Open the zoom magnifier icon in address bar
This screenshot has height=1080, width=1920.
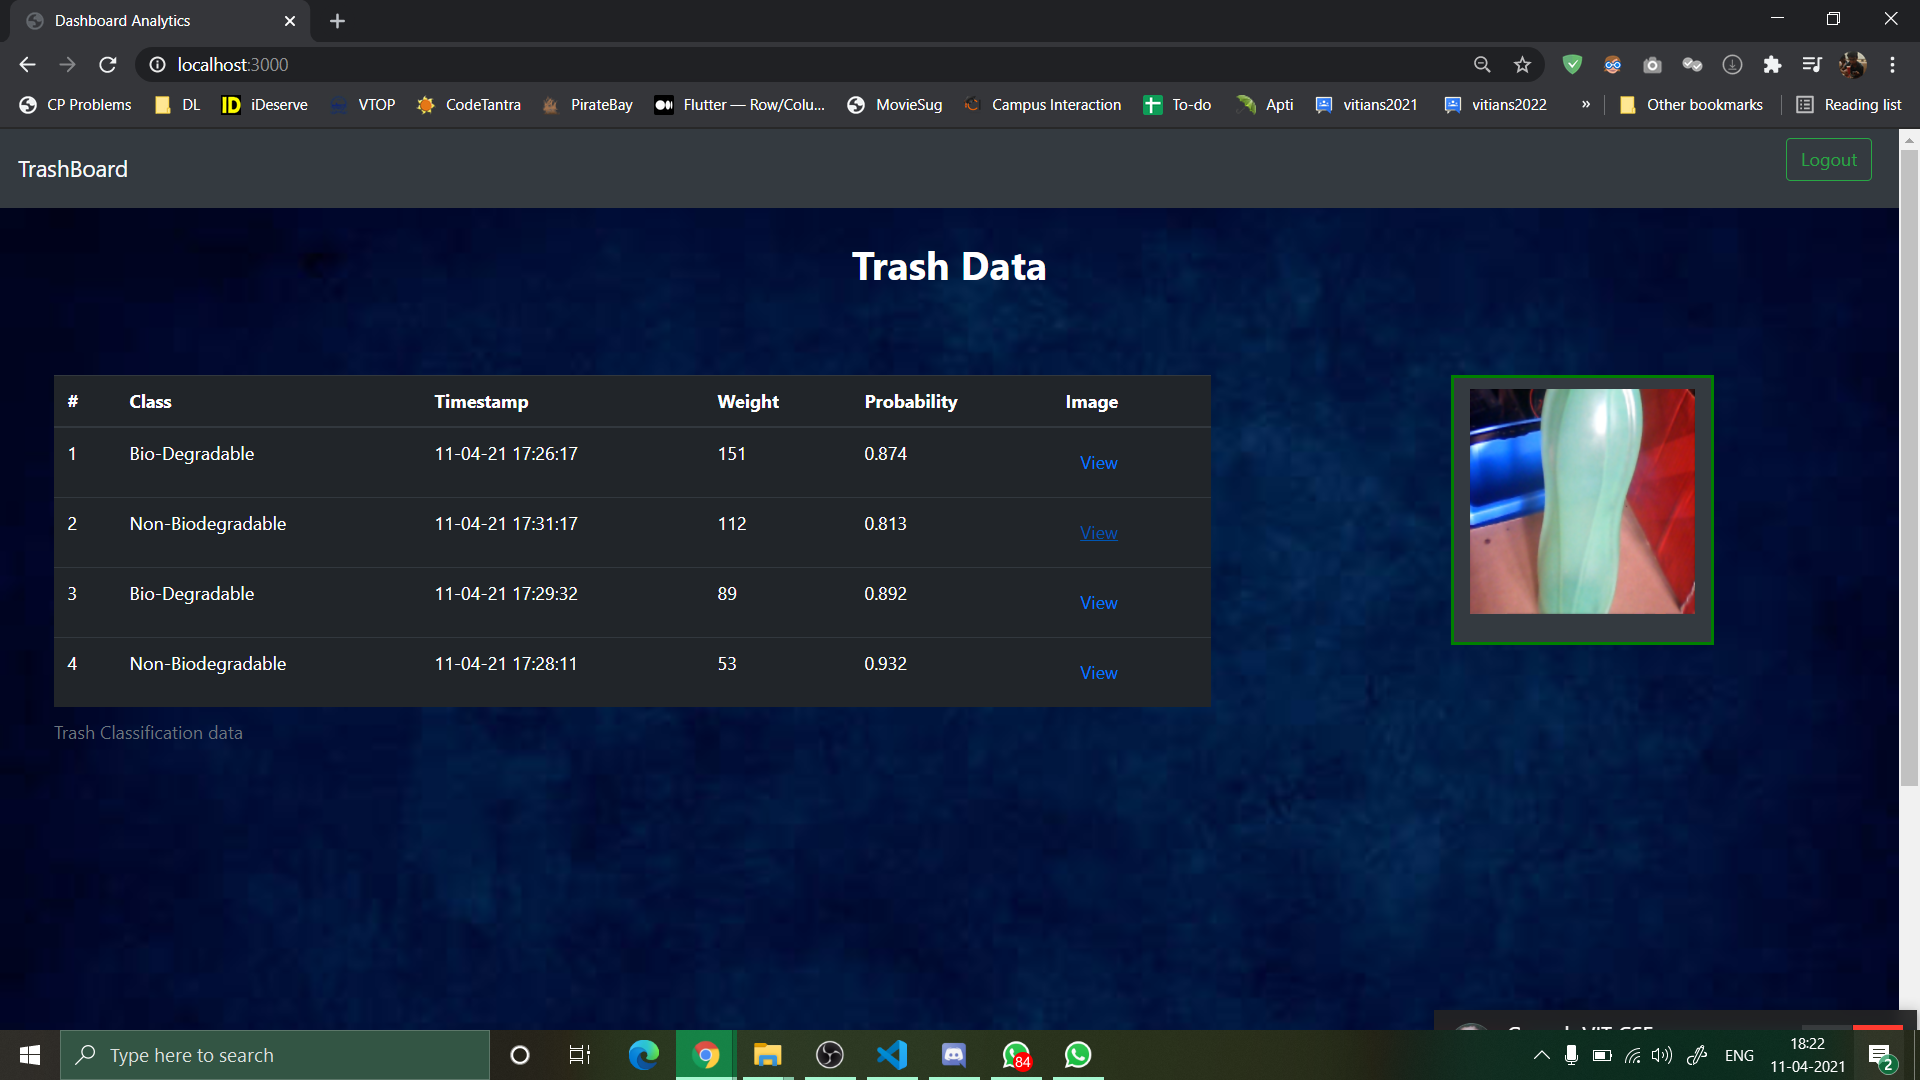1482,65
